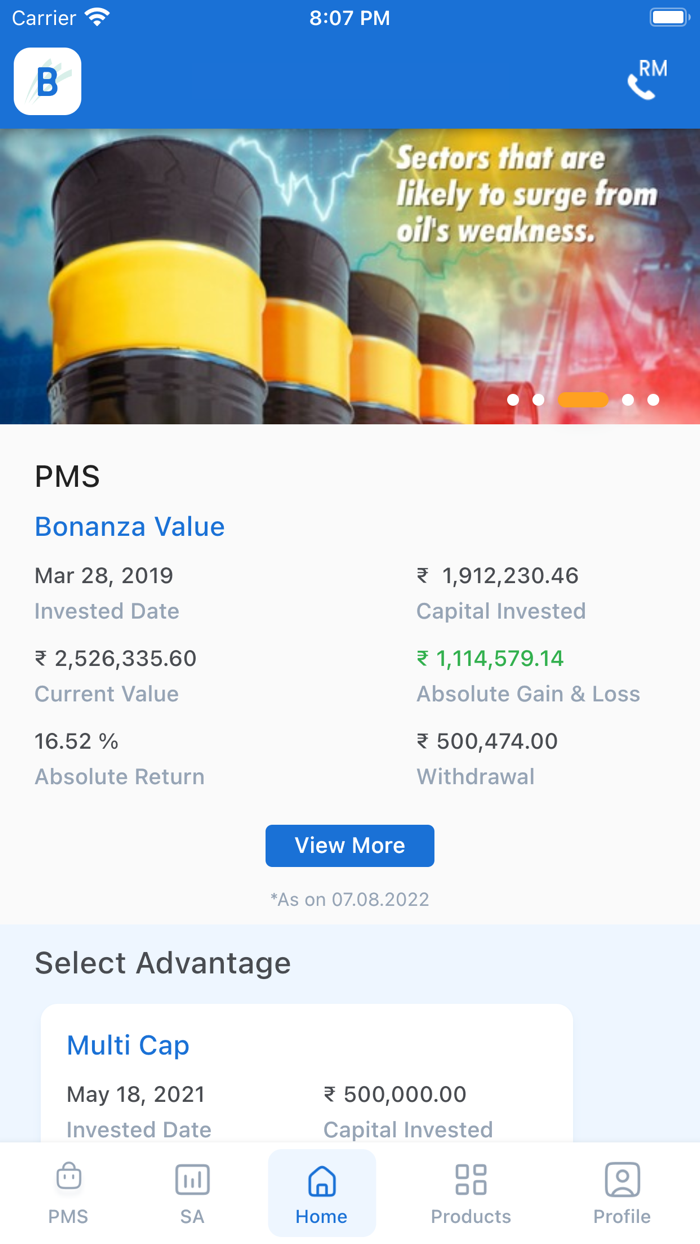Image resolution: width=700 pixels, height=1244 pixels.
Task: Switch to the Profile tab
Action: coord(622,1193)
